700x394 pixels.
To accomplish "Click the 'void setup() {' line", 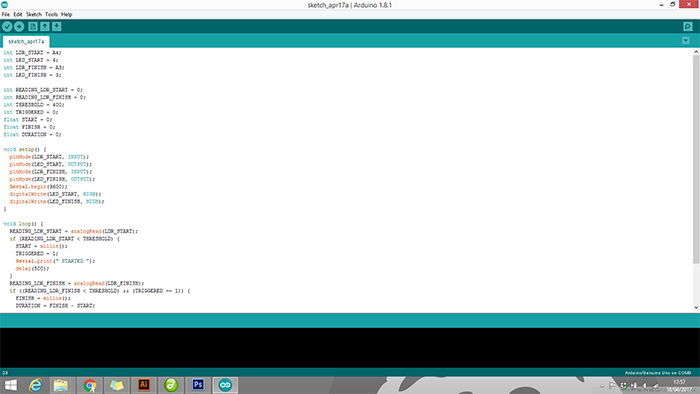I will point(25,149).
